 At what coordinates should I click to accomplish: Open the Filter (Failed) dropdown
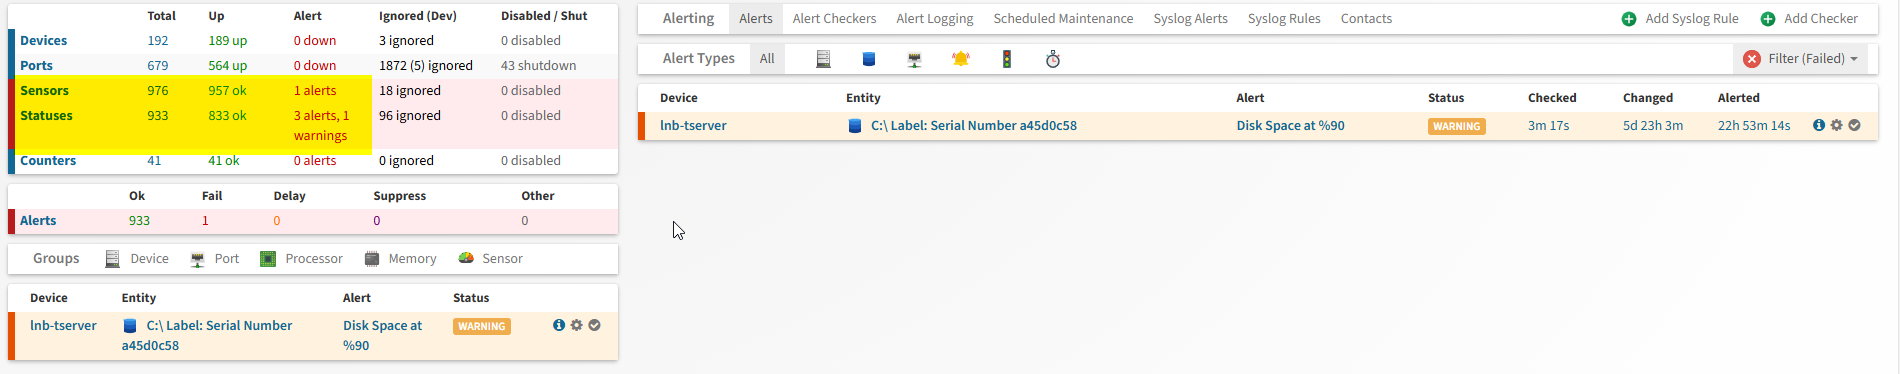pos(1800,59)
